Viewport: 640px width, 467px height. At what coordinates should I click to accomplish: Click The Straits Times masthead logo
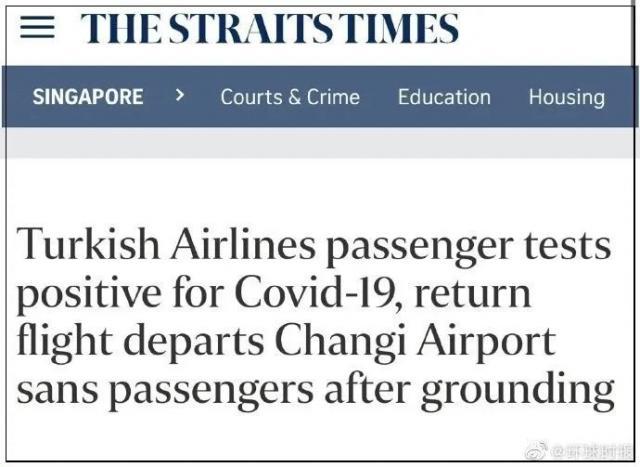271,28
